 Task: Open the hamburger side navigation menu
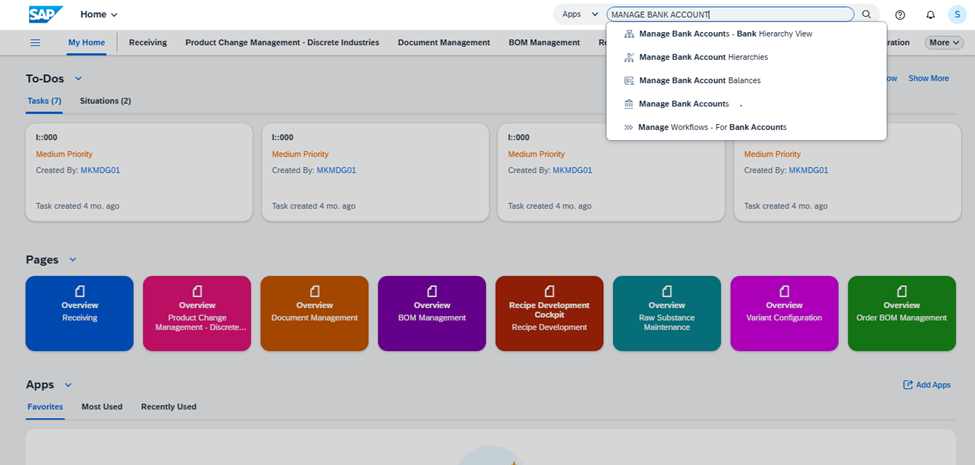[35, 42]
